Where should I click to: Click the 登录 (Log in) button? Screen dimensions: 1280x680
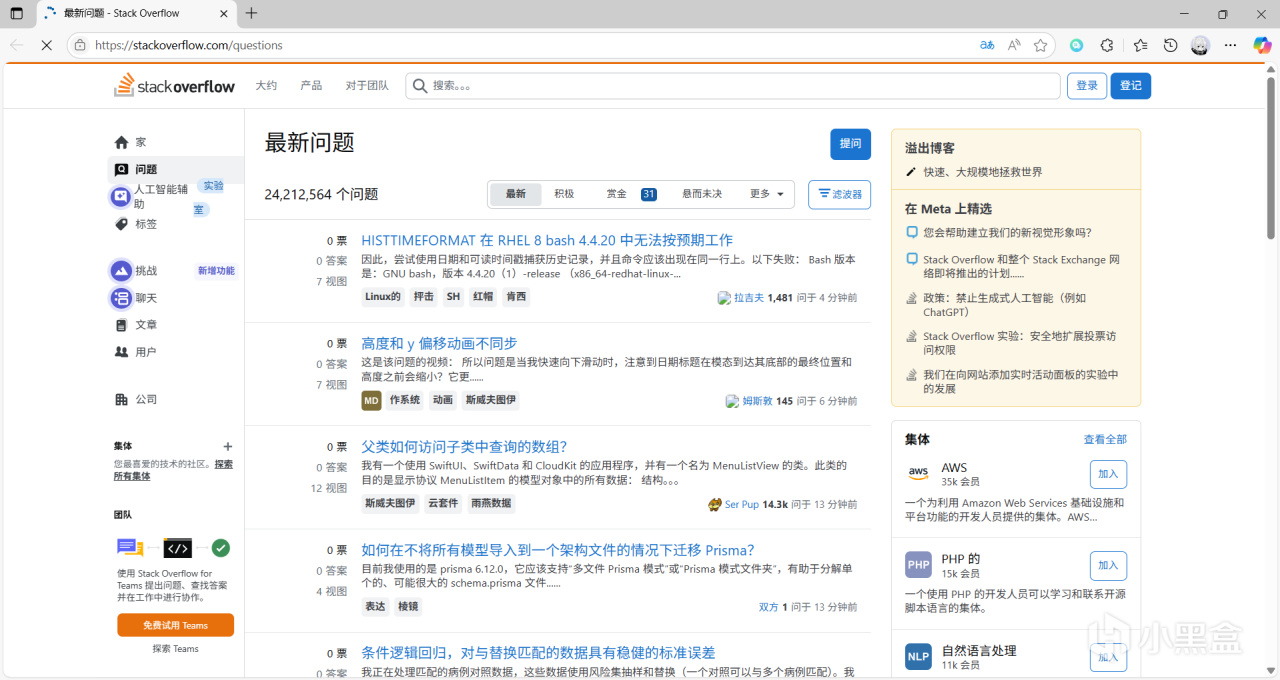pyautogui.click(x=1087, y=86)
